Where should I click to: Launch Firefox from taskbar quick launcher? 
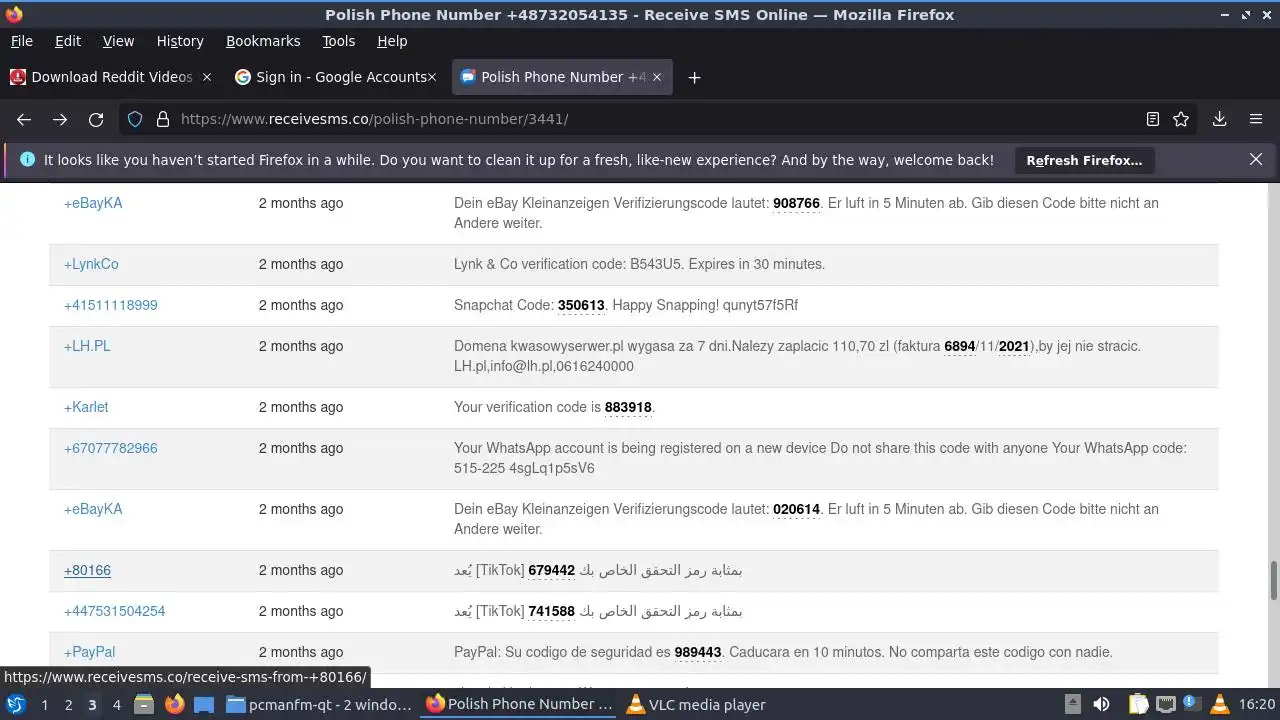point(174,704)
